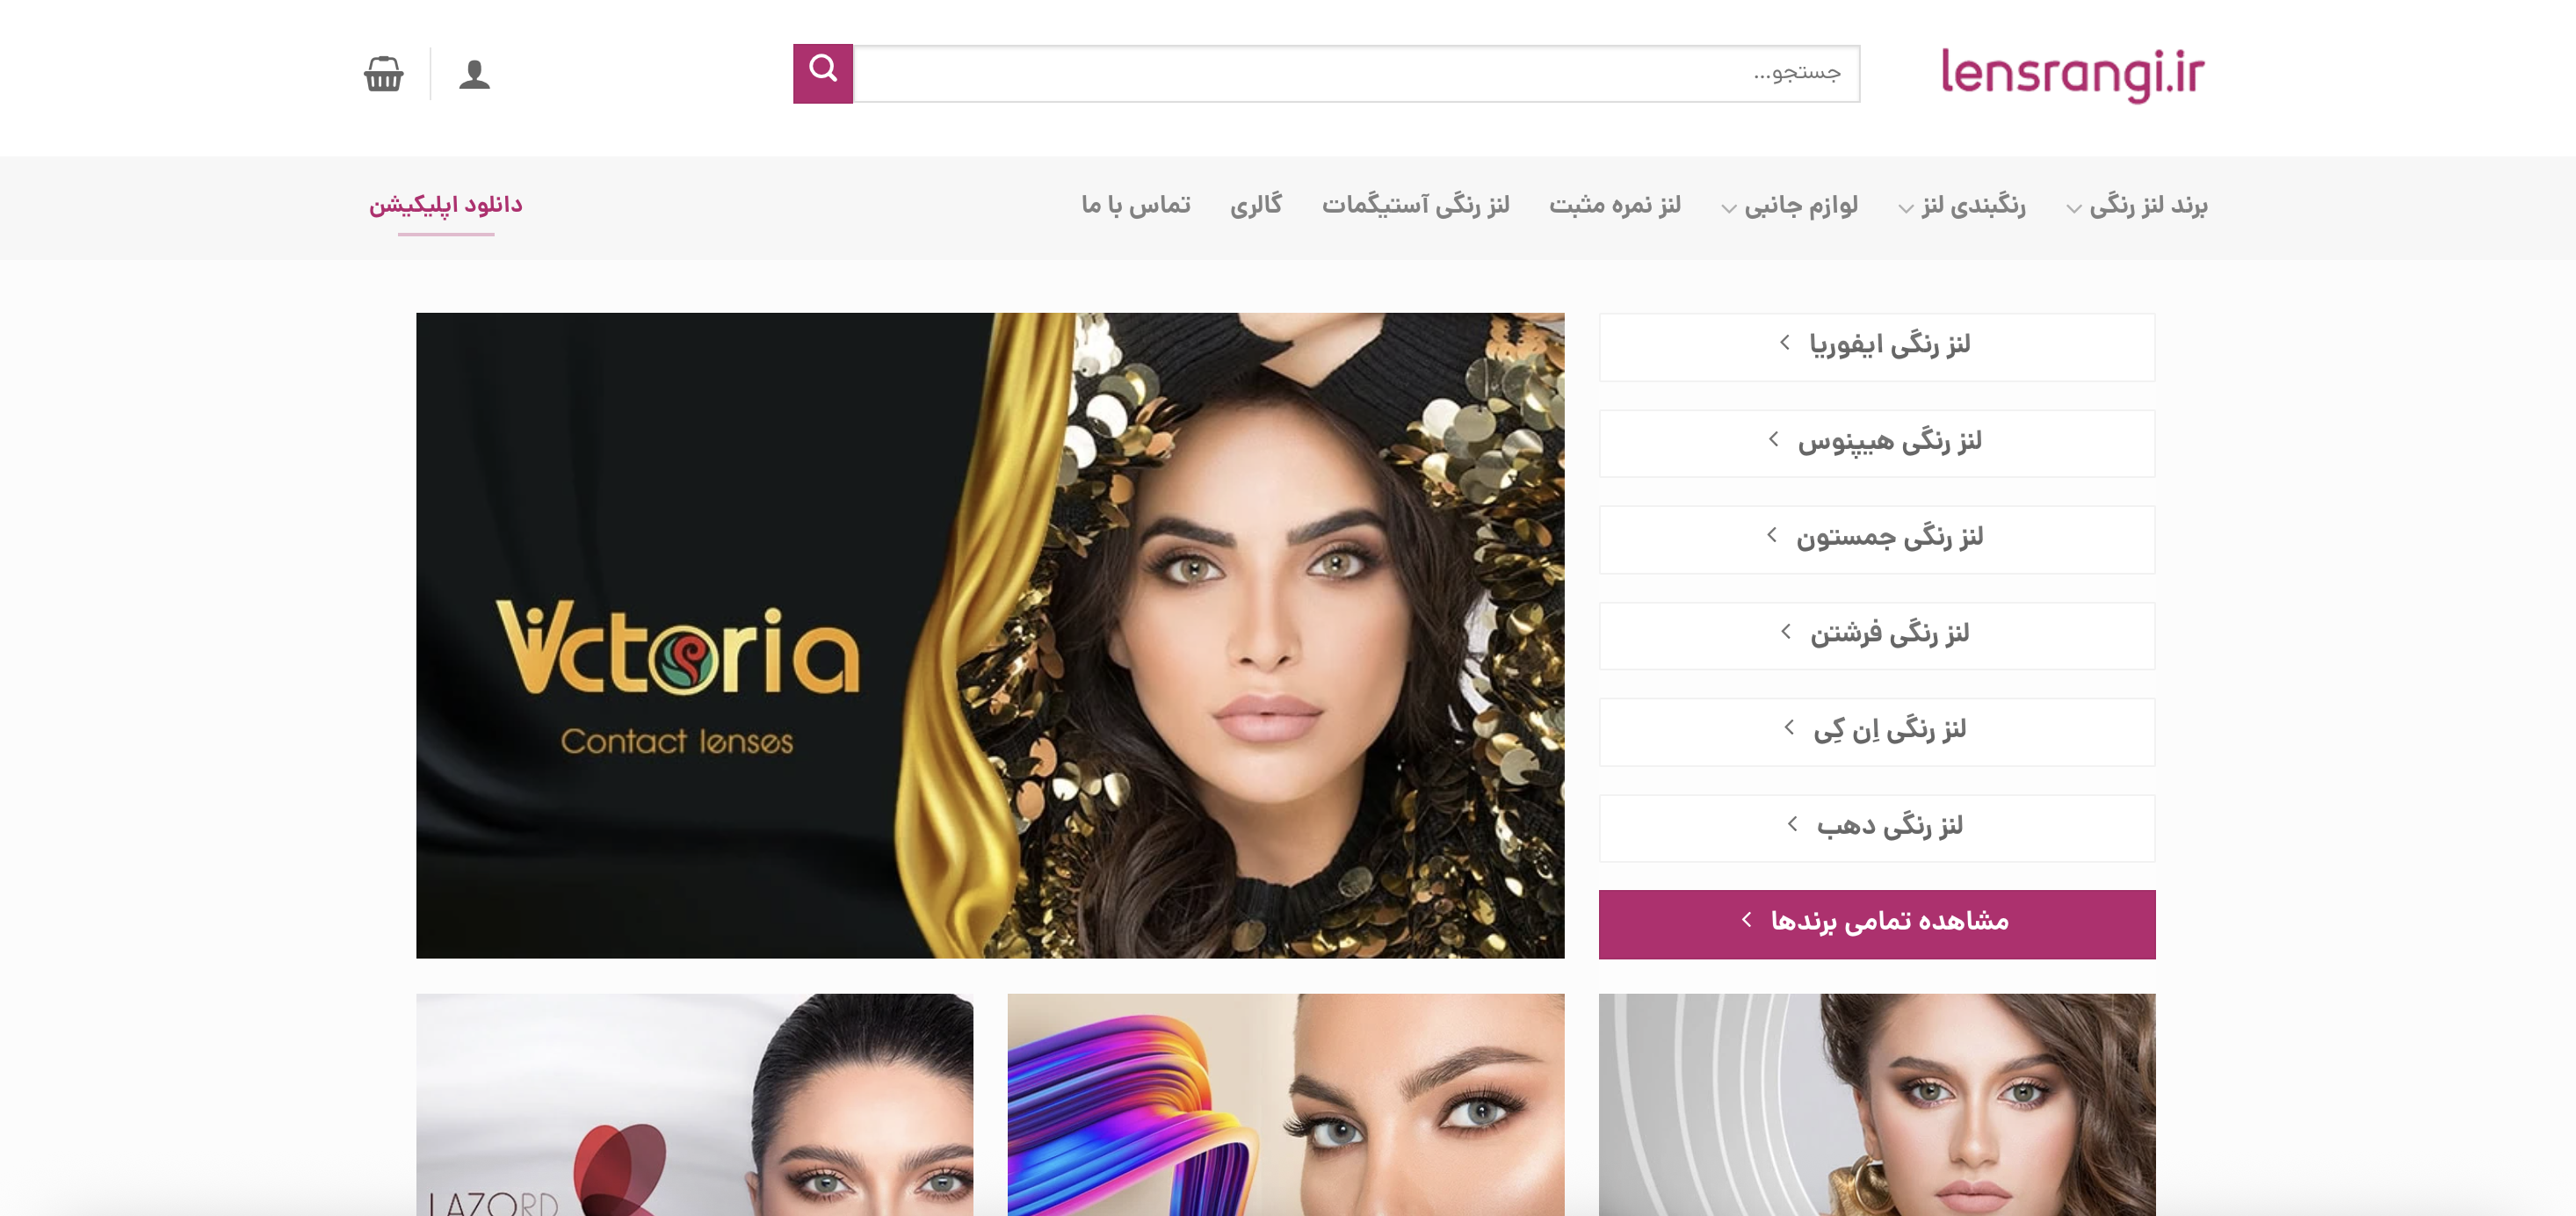This screenshot has height=1216, width=2576.
Task: Click inside the جستجو search field
Action: [1357, 73]
